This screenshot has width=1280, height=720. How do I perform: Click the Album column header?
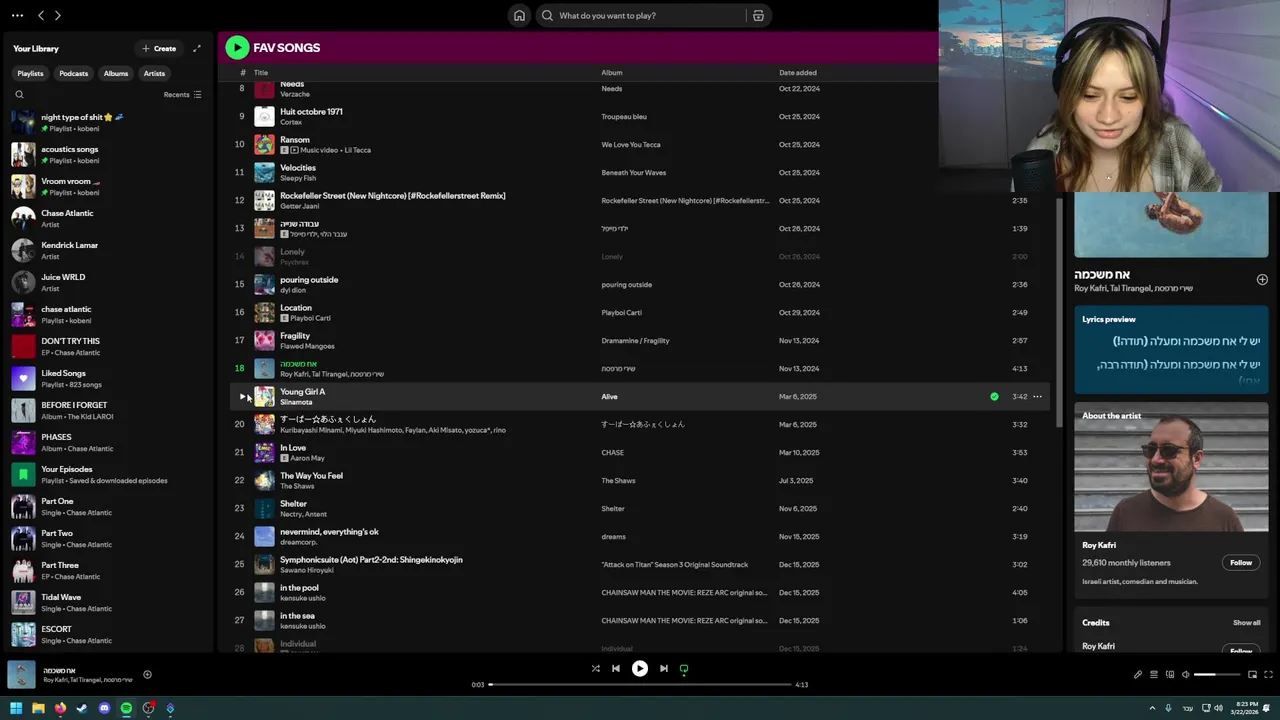(x=612, y=73)
